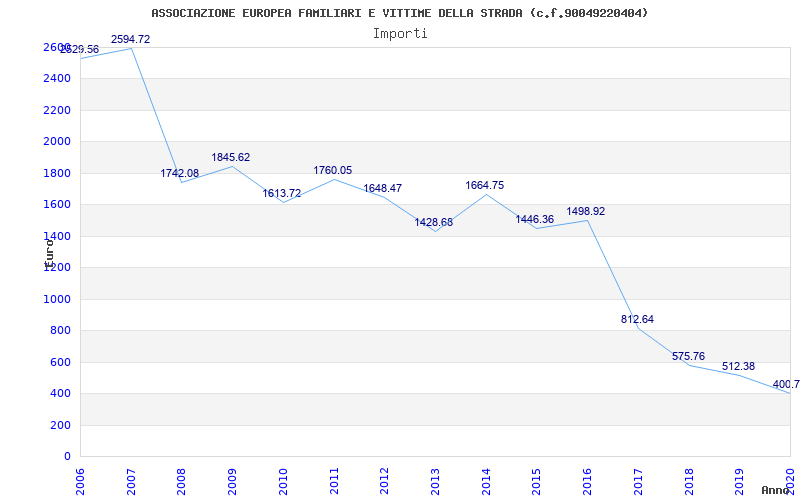Click the 812.64 value label
Viewport: 800px width, 500px height.
pyautogui.click(x=637, y=319)
